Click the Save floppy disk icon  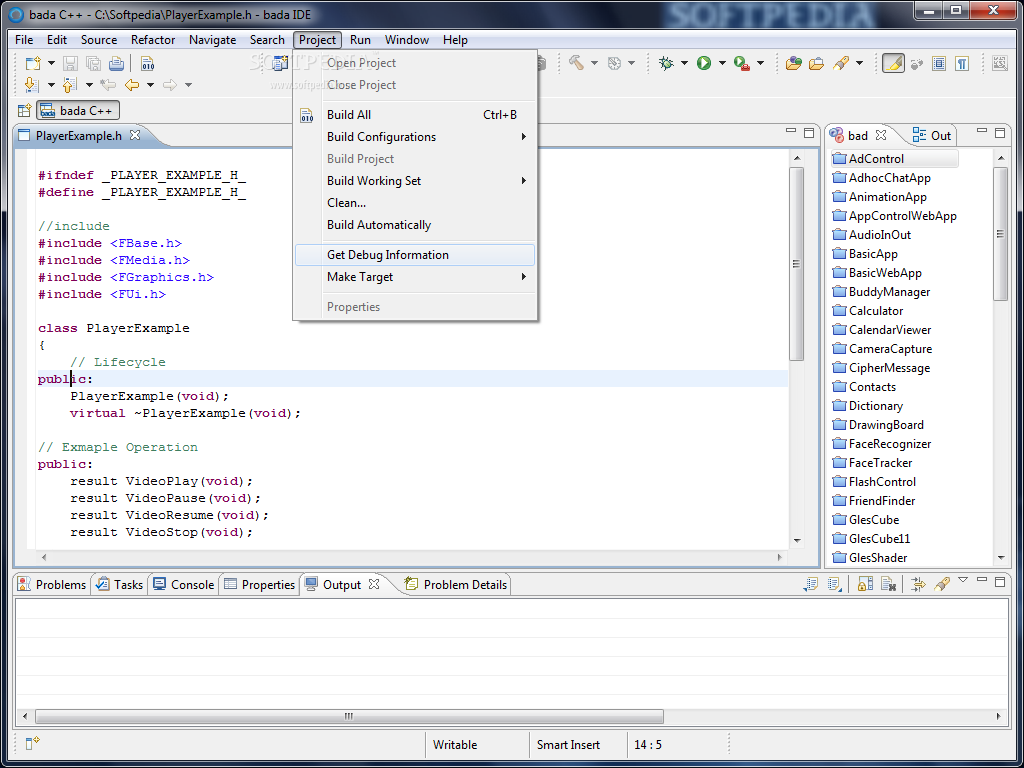click(x=71, y=63)
